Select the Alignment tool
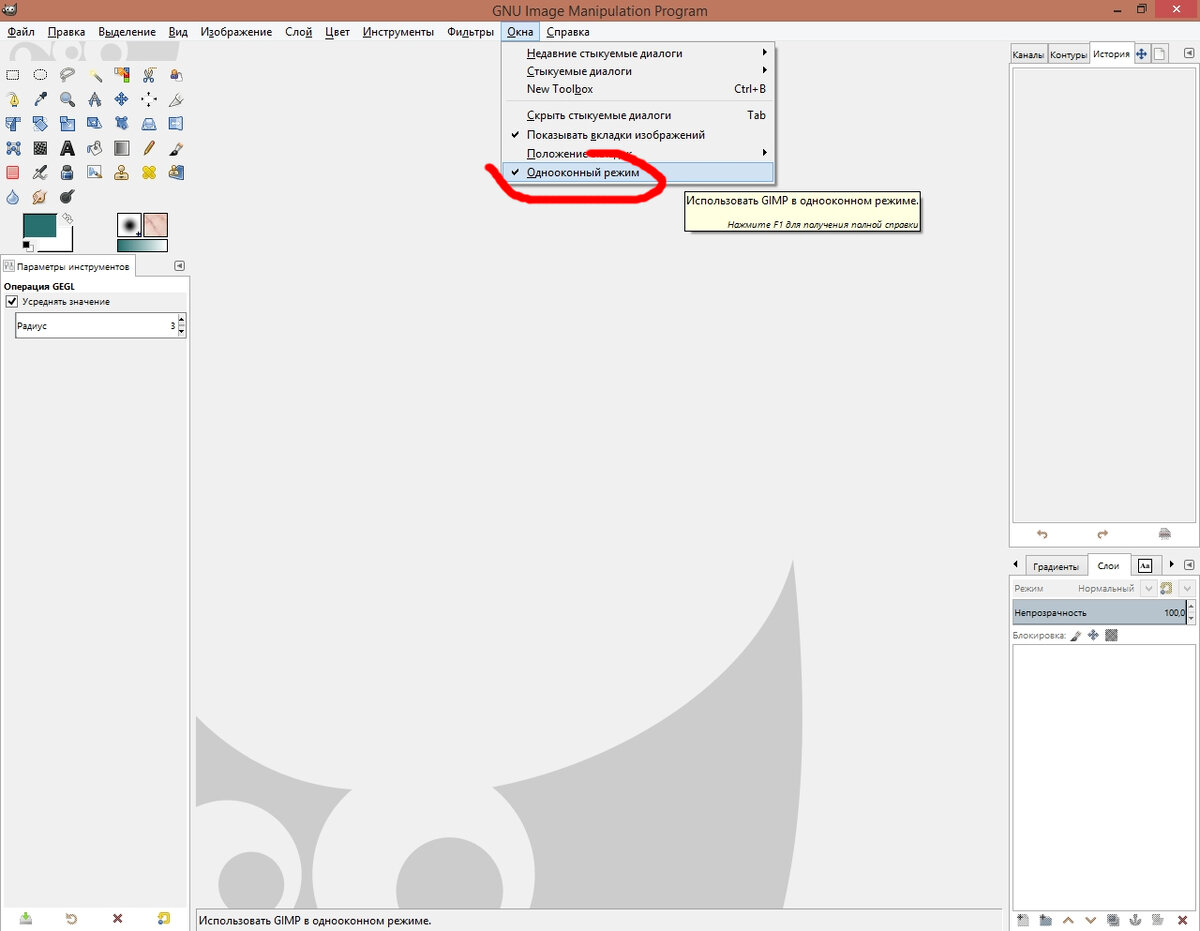Image resolution: width=1200 pixels, height=931 pixels. (148, 99)
